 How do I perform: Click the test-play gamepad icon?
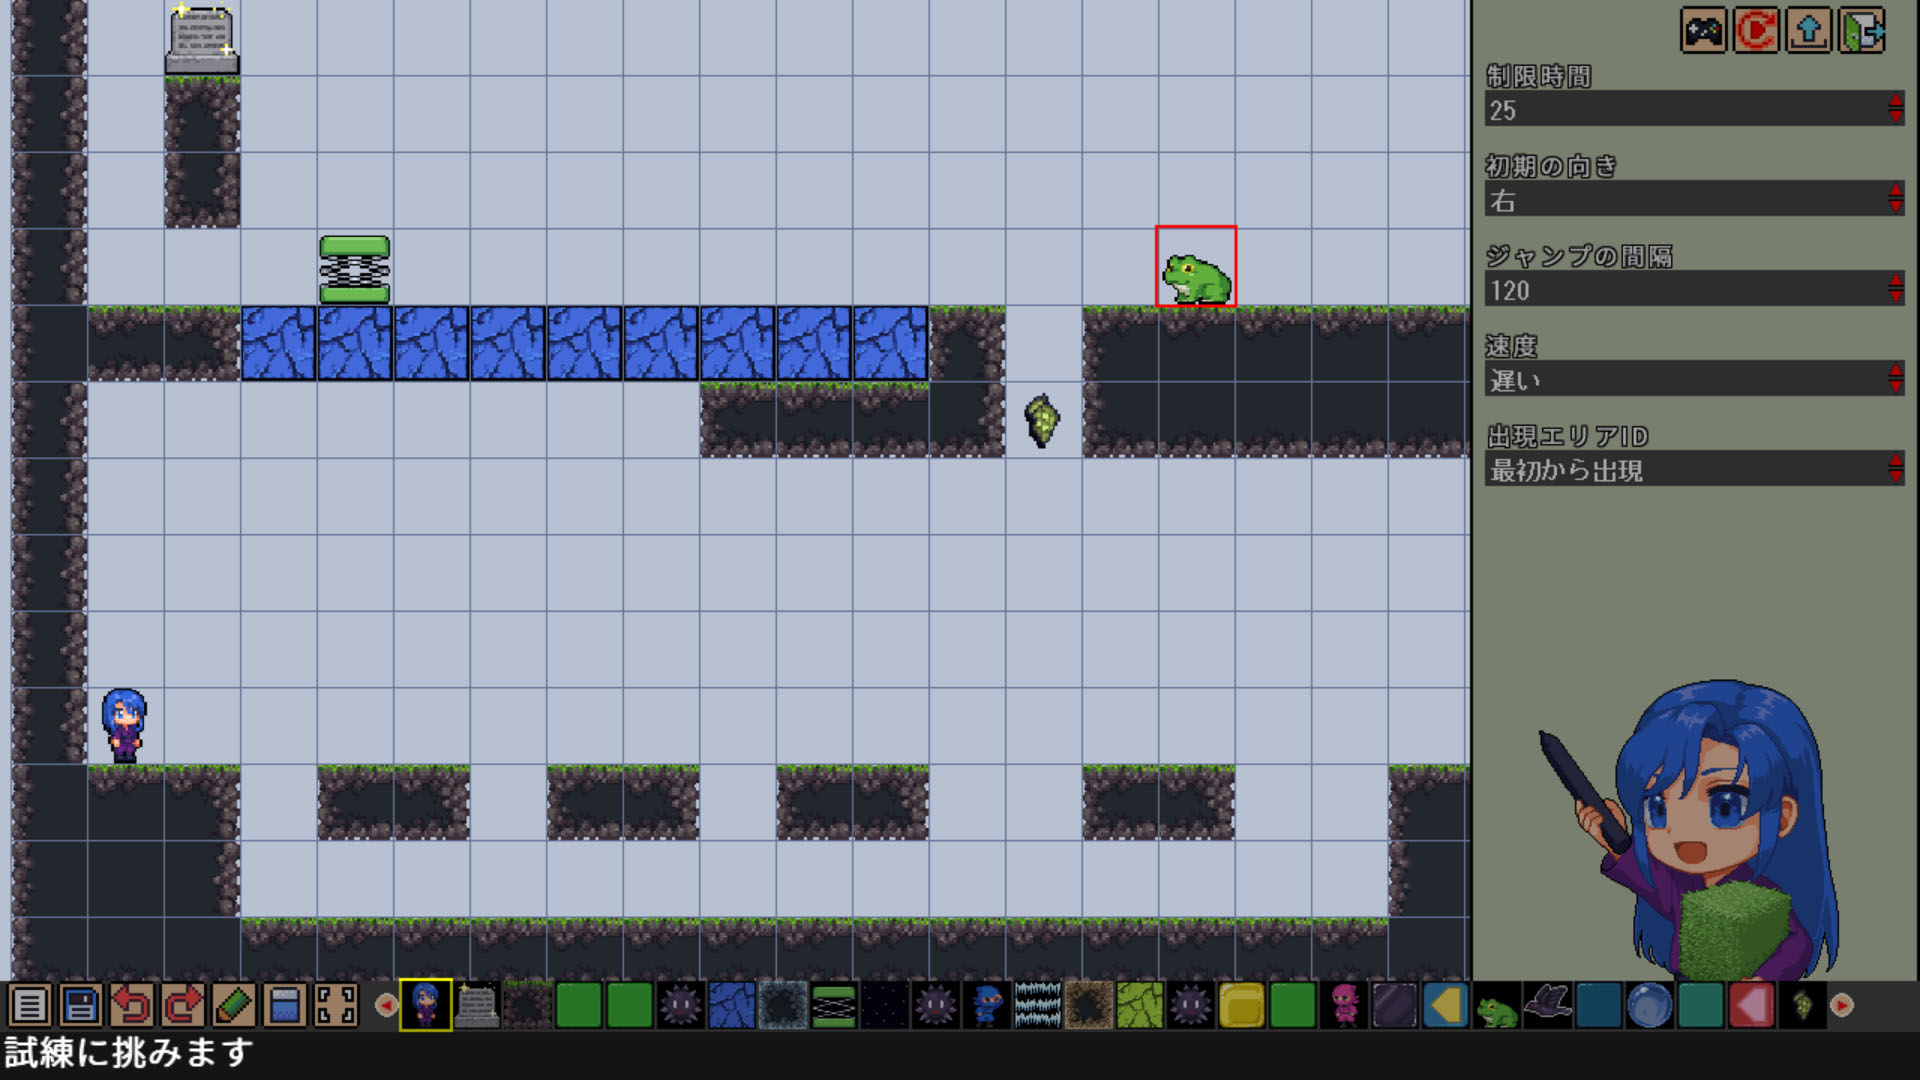pyautogui.click(x=1703, y=31)
